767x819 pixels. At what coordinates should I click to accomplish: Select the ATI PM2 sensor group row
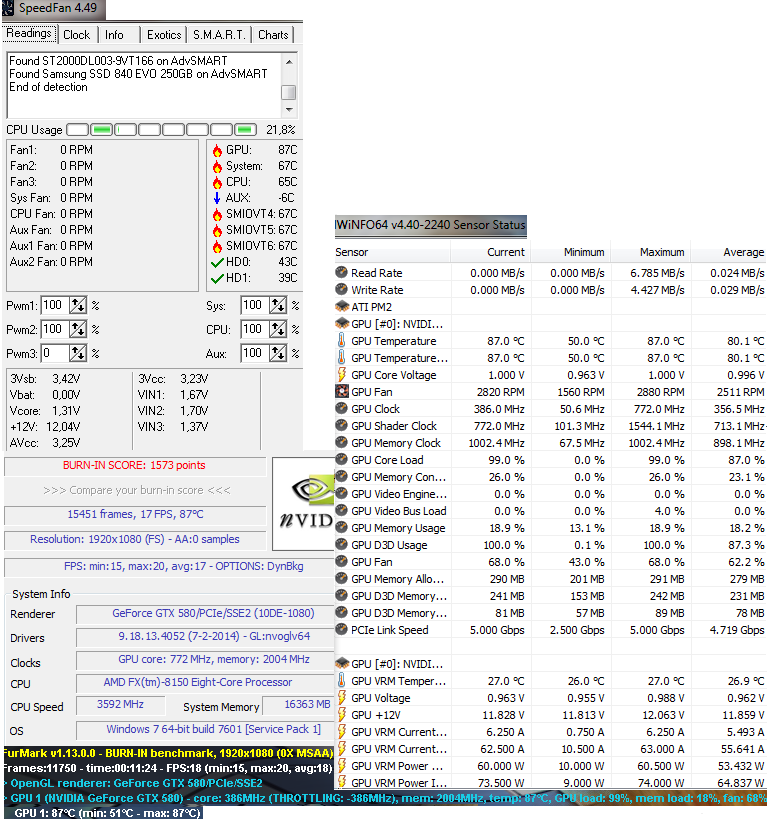(x=371, y=307)
